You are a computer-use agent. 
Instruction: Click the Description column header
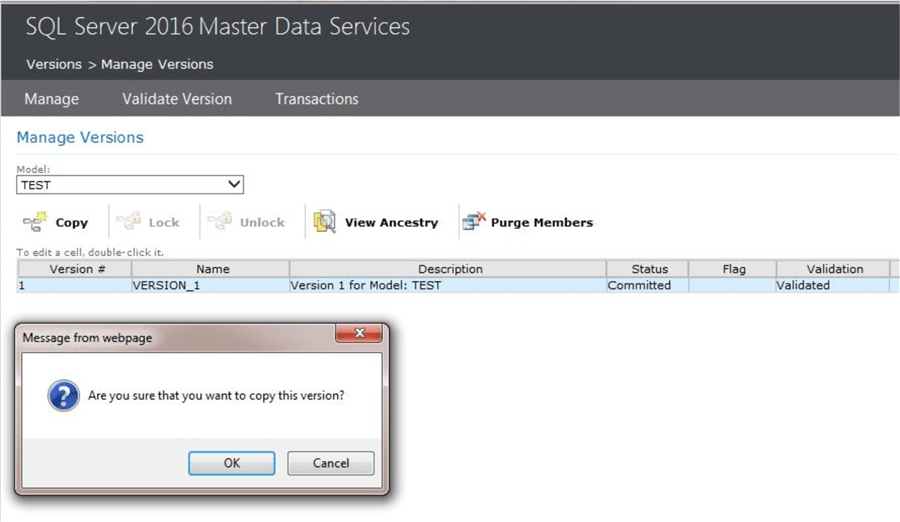tap(448, 269)
